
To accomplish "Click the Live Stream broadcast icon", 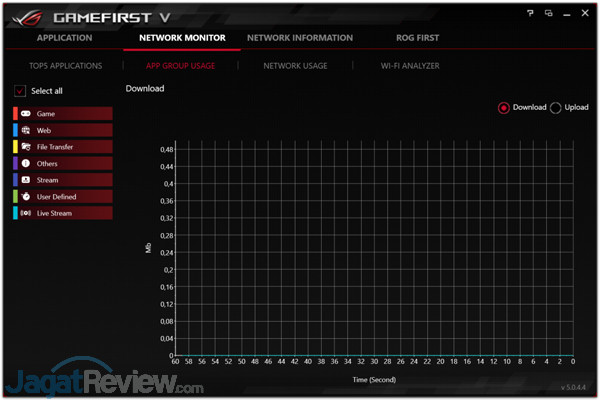I will coord(26,213).
